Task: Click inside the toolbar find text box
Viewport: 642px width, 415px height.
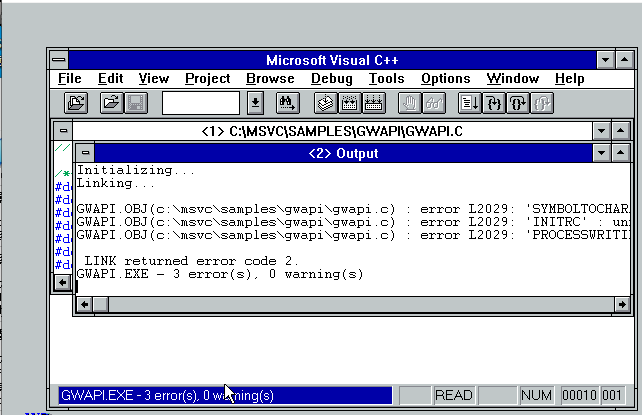Action: tap(201, 103)
